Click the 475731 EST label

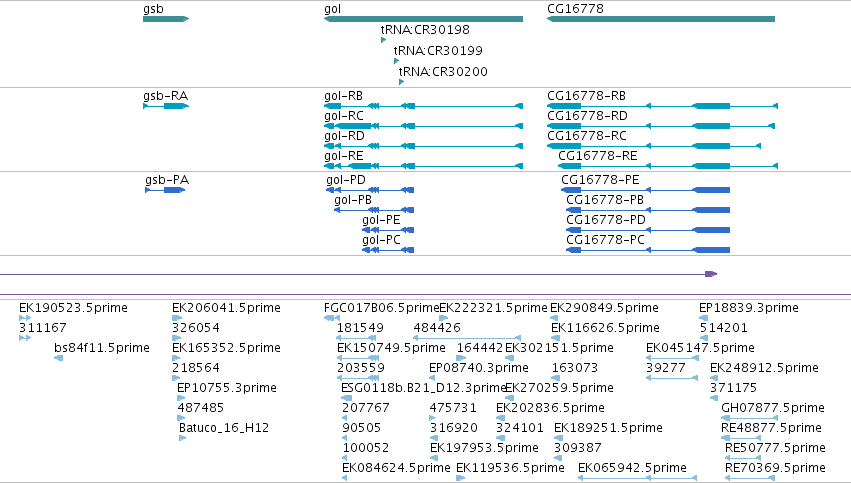coord(453,409)
